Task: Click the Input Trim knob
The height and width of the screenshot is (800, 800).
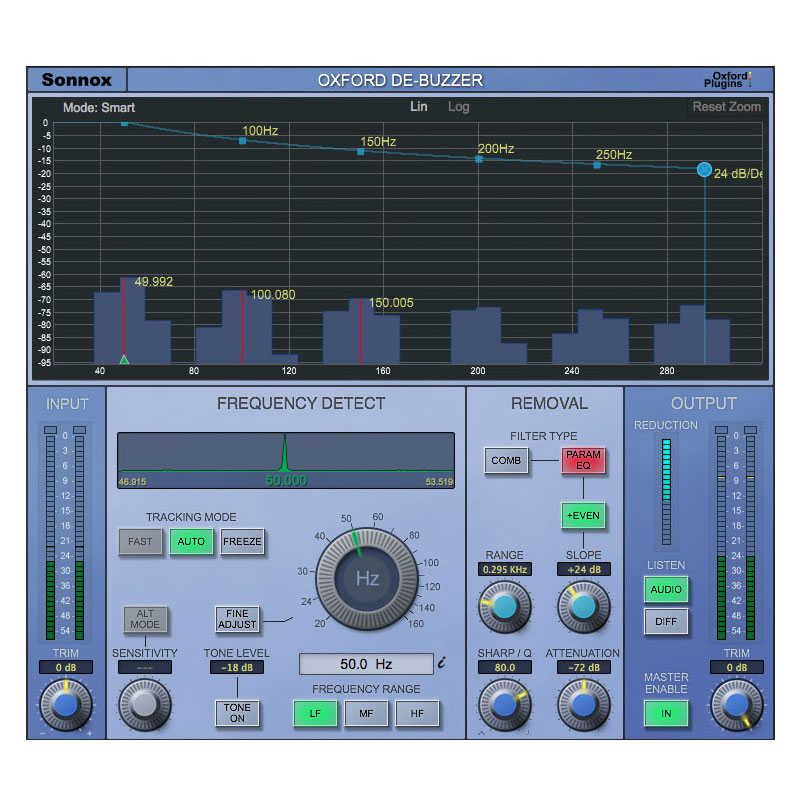Action: [x=66, y=705]
